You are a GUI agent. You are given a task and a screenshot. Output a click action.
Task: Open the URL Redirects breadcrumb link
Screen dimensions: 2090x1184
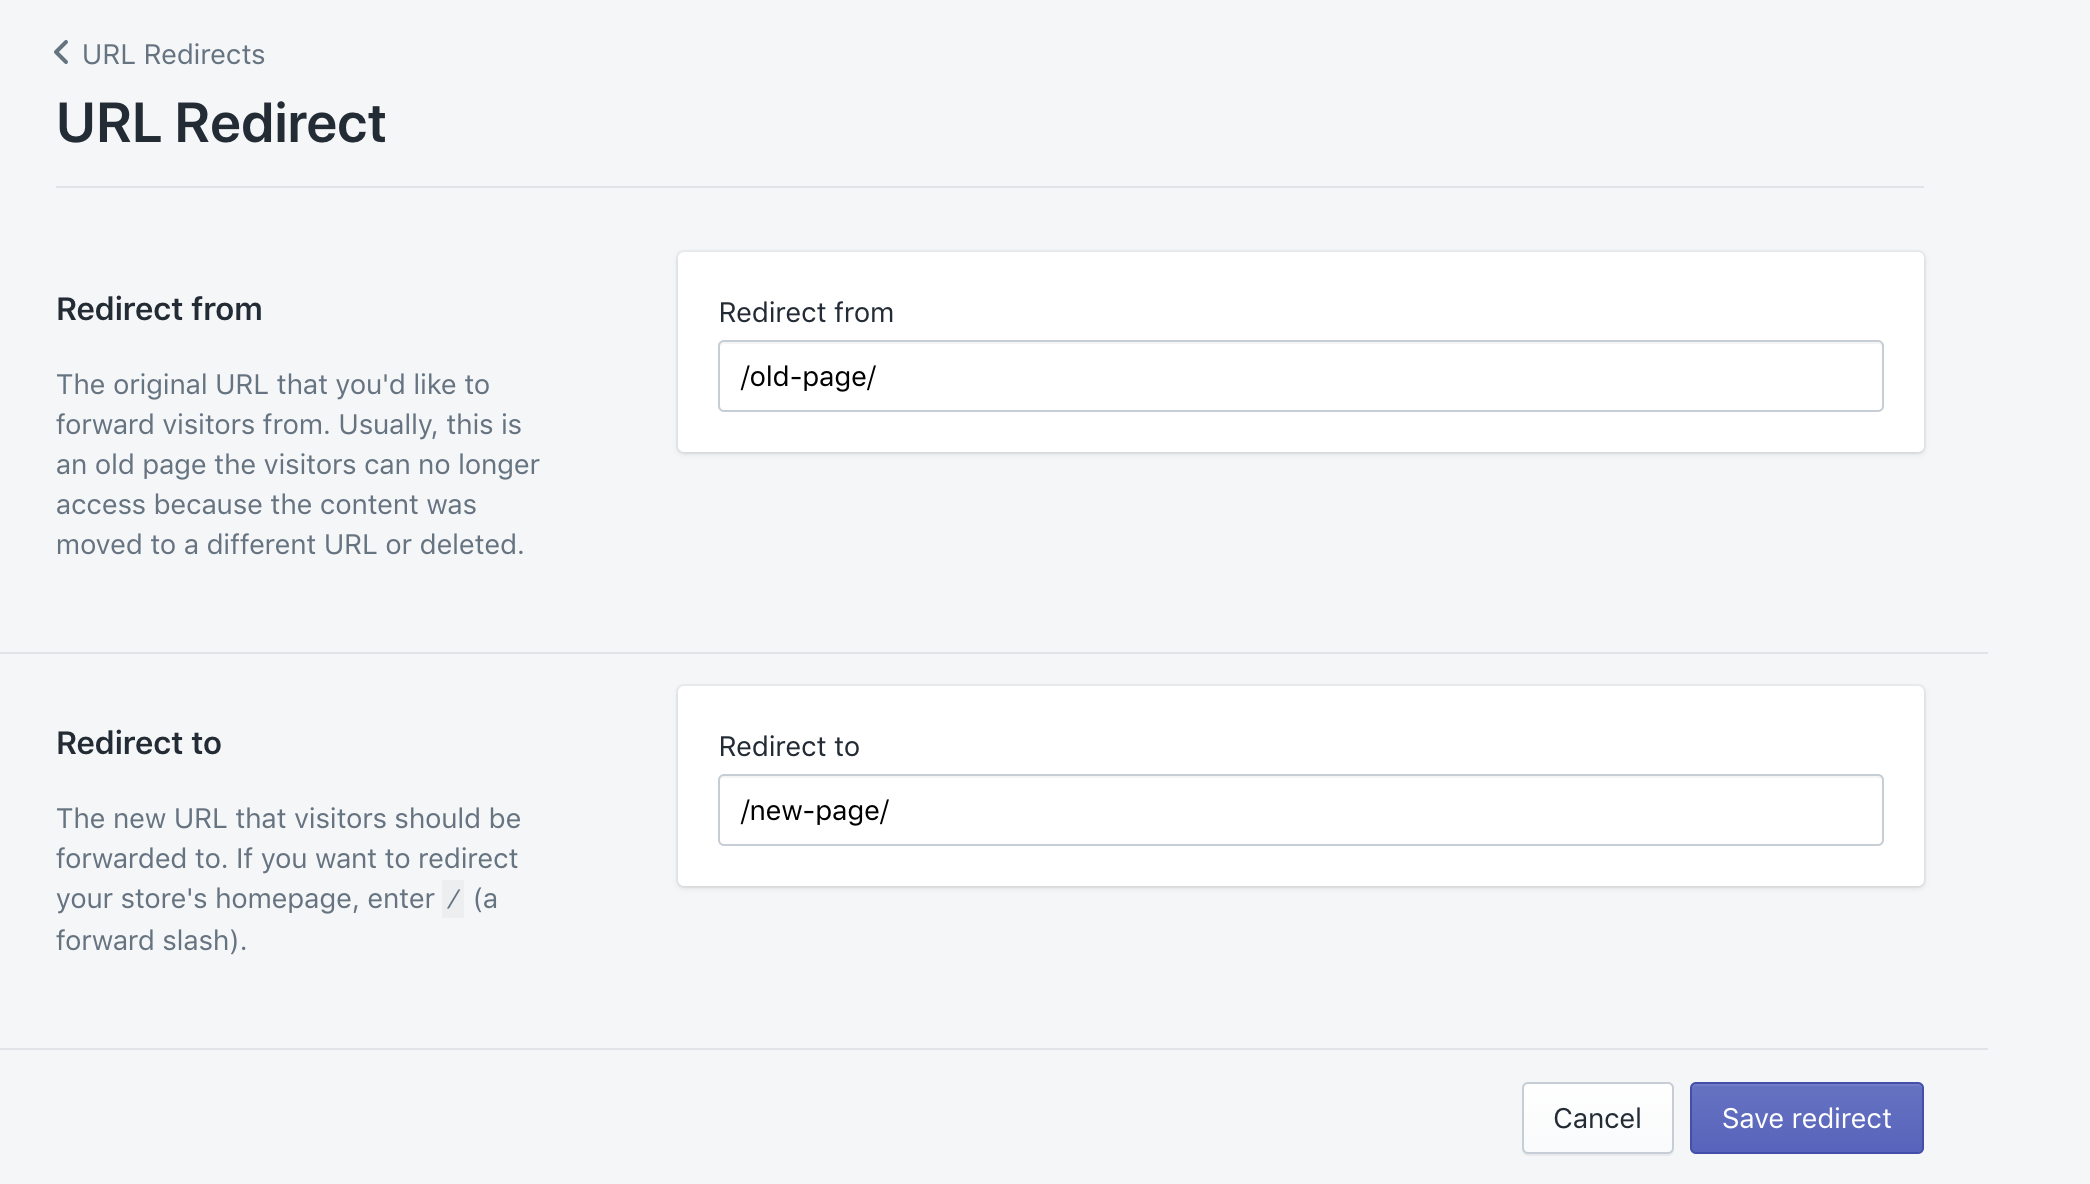tap(172, 54)
